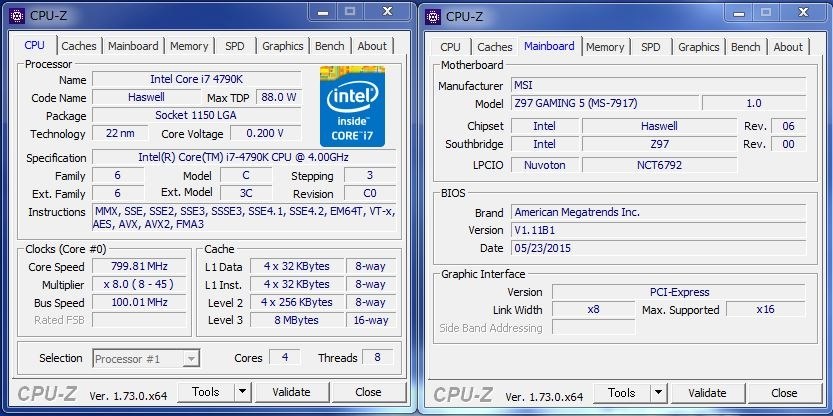Click the Cores count field showing 4

click(x=285, y=357)
